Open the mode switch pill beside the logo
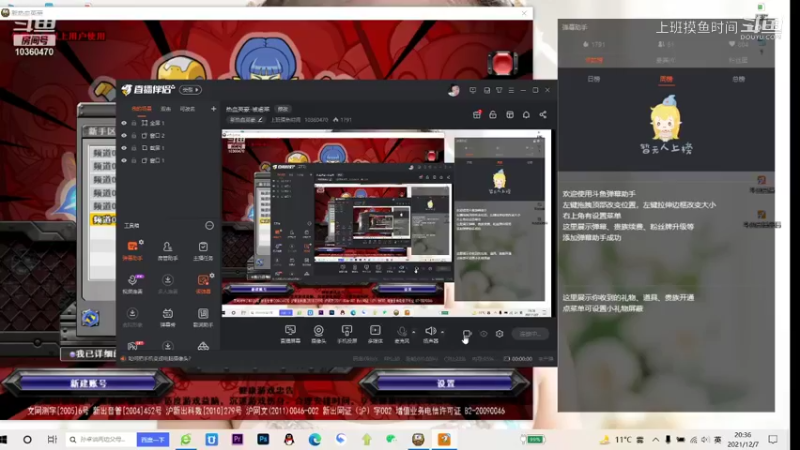The height and width of the screenshot is (450, 800). point(190,90)
